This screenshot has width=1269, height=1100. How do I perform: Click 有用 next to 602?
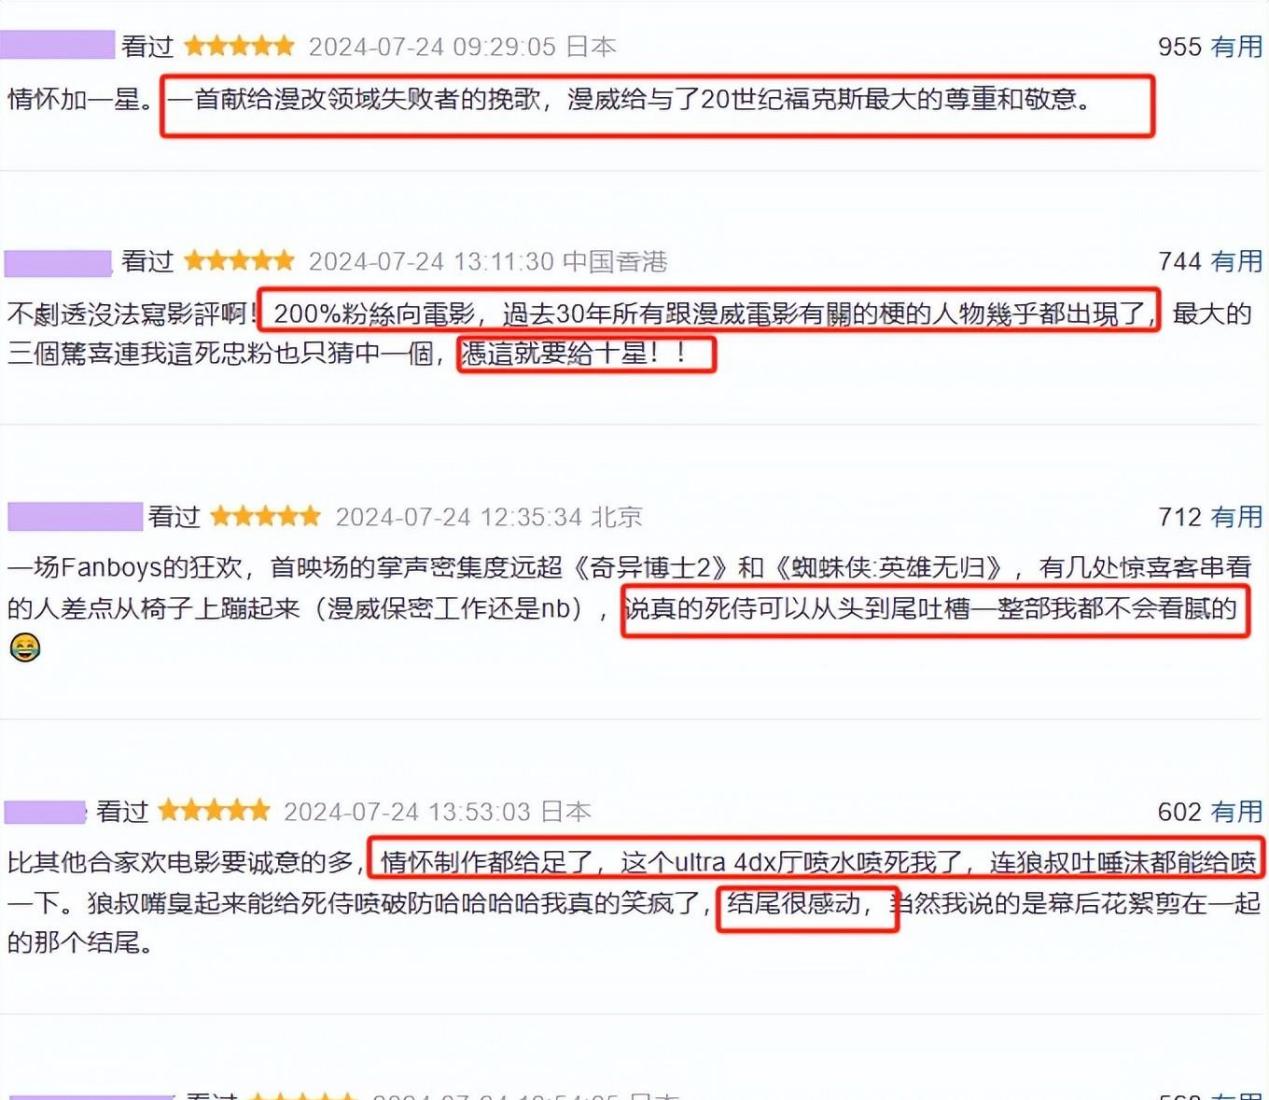pyautogui.click(x=1237, y=812)
